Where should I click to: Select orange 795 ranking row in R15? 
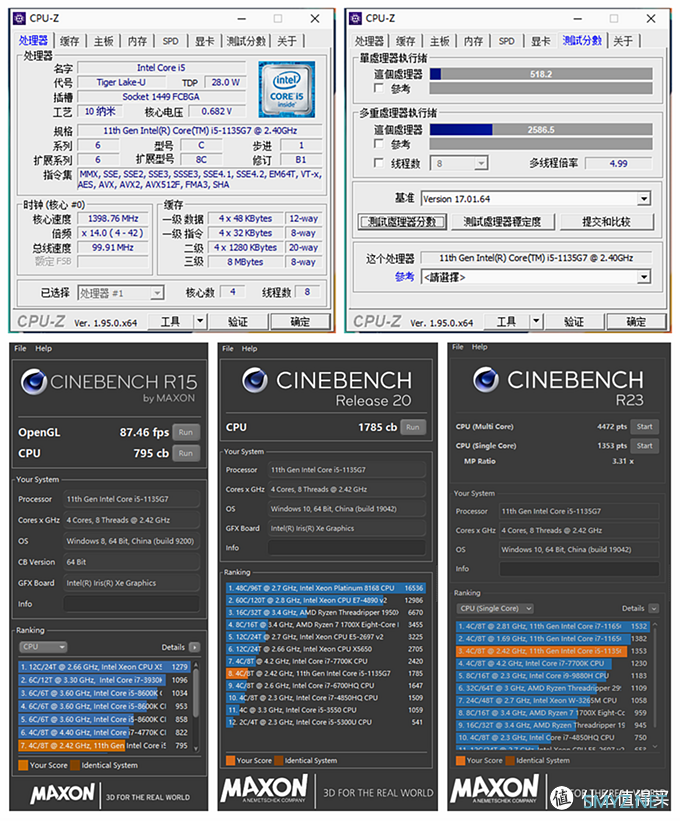(105, 745)
